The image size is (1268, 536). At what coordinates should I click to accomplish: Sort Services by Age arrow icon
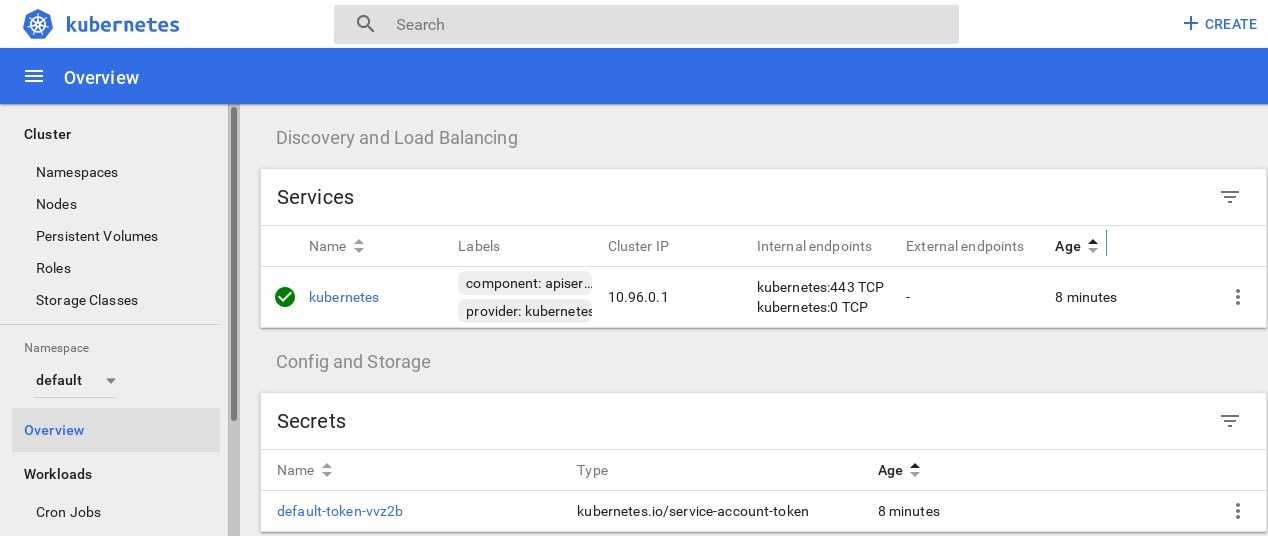[1093, 246]
